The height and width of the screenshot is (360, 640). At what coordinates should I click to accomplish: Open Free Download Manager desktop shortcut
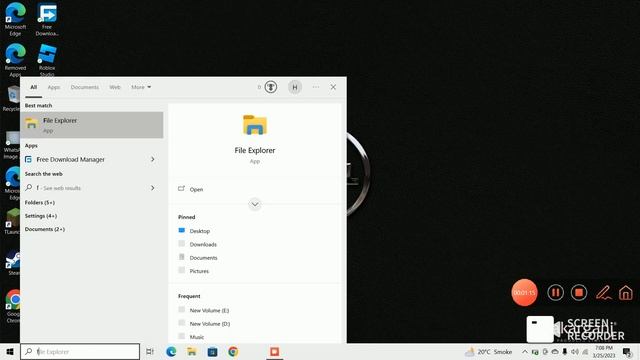47,19
